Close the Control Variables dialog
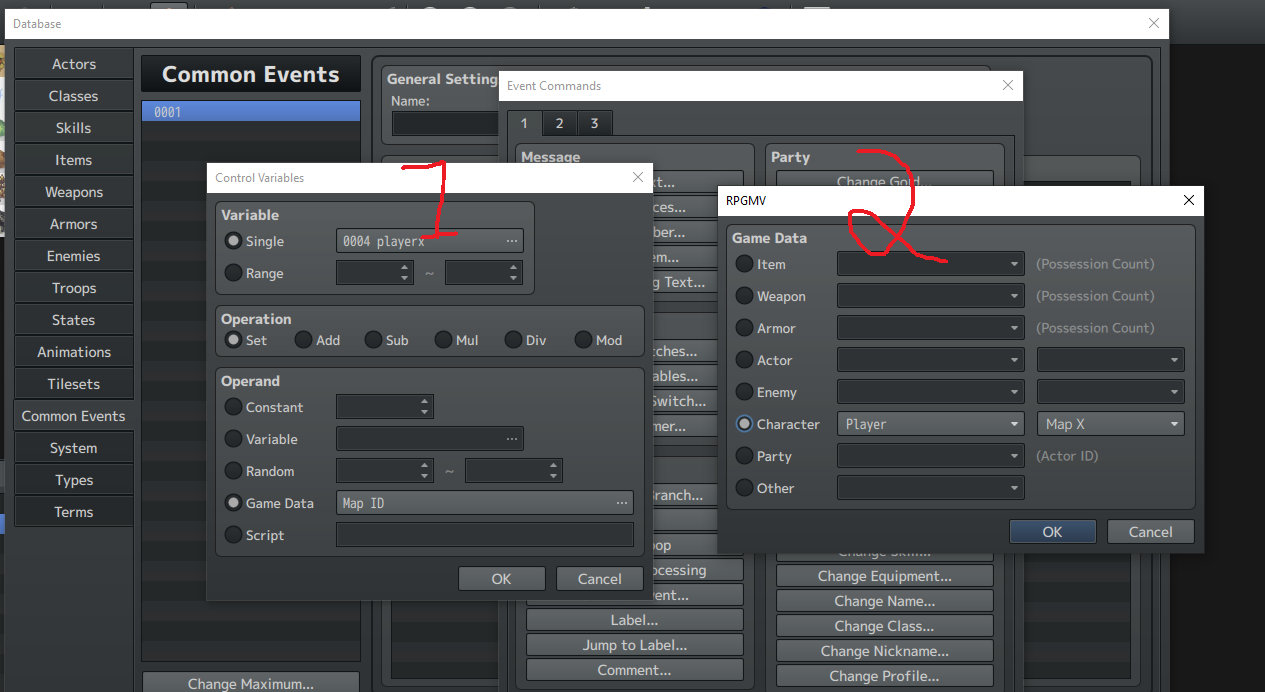Screen dimensions: 1265x692 [x=638, y=177]
